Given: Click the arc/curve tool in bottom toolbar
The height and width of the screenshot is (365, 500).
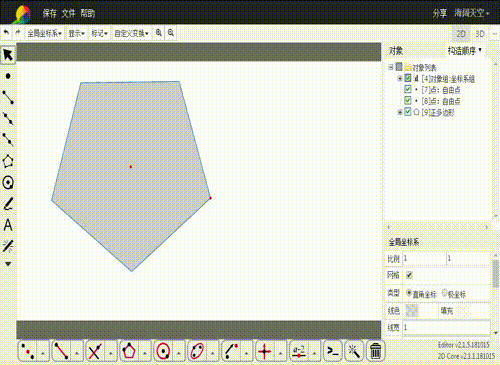Looking at the screenshot, I should pos(231,351).
